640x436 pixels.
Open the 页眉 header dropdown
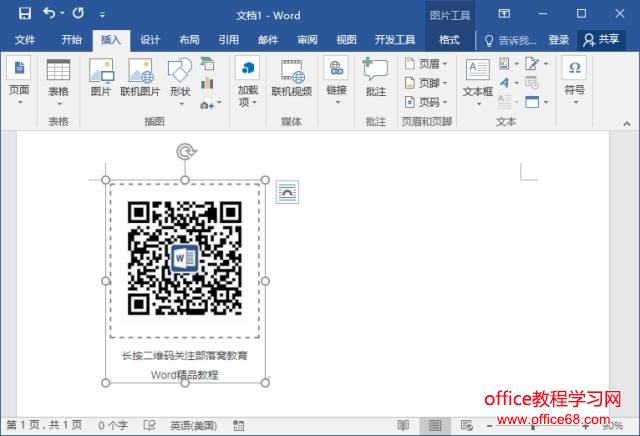[x=445, y=64]
